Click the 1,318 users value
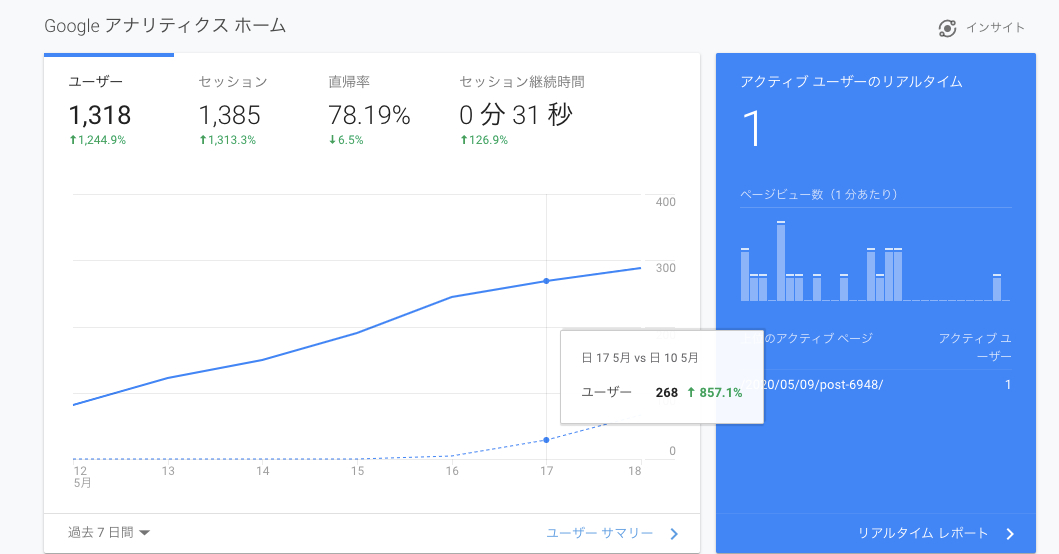 pyautogui.click(x=100, y=115)
